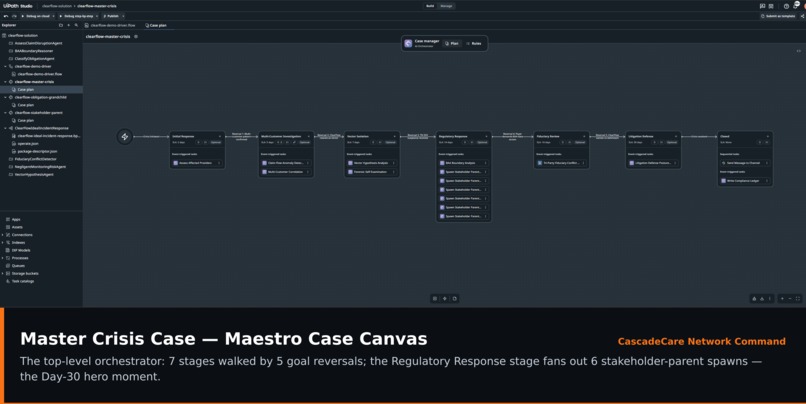806x404 pixels.
Task: Click the fit-to-screen icon on canvas
Action: coord(798,299)
